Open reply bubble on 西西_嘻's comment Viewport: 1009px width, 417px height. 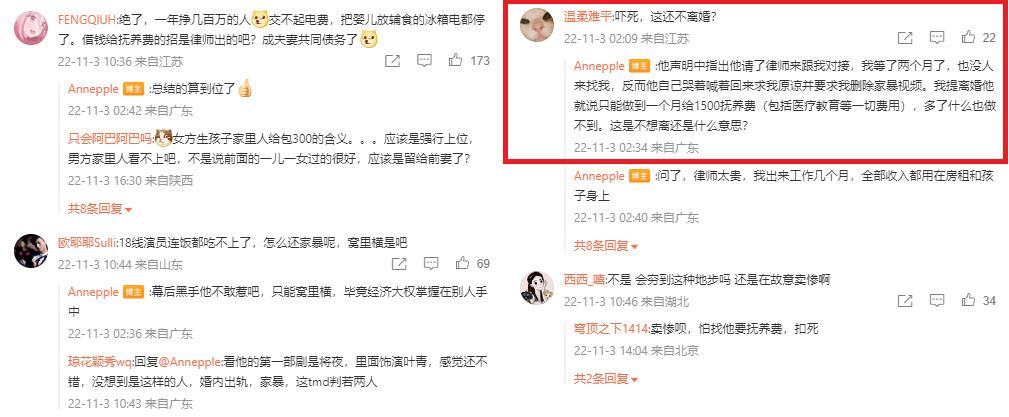tap(937, 301)
